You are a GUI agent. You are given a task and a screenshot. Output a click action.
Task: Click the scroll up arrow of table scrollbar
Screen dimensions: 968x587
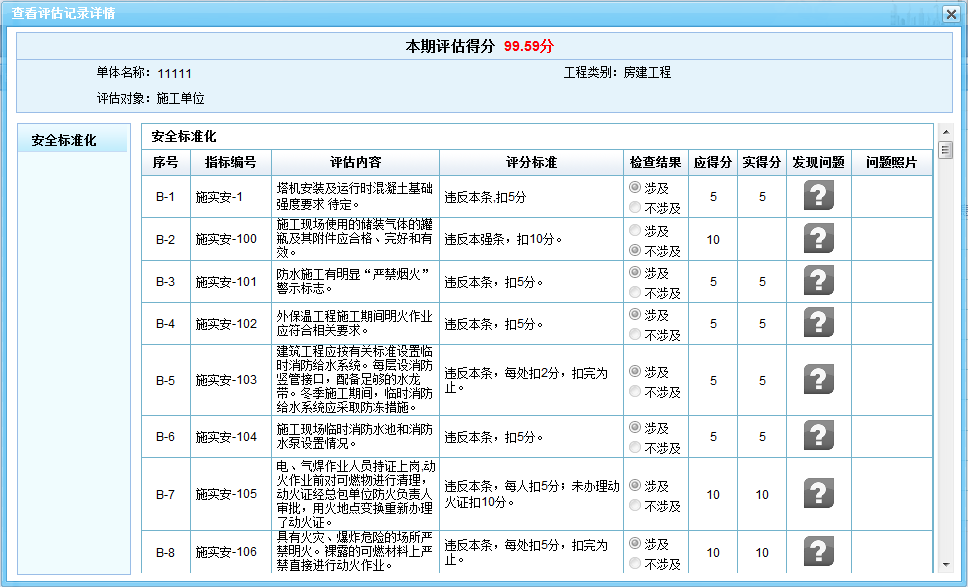(x=944, y=132)
